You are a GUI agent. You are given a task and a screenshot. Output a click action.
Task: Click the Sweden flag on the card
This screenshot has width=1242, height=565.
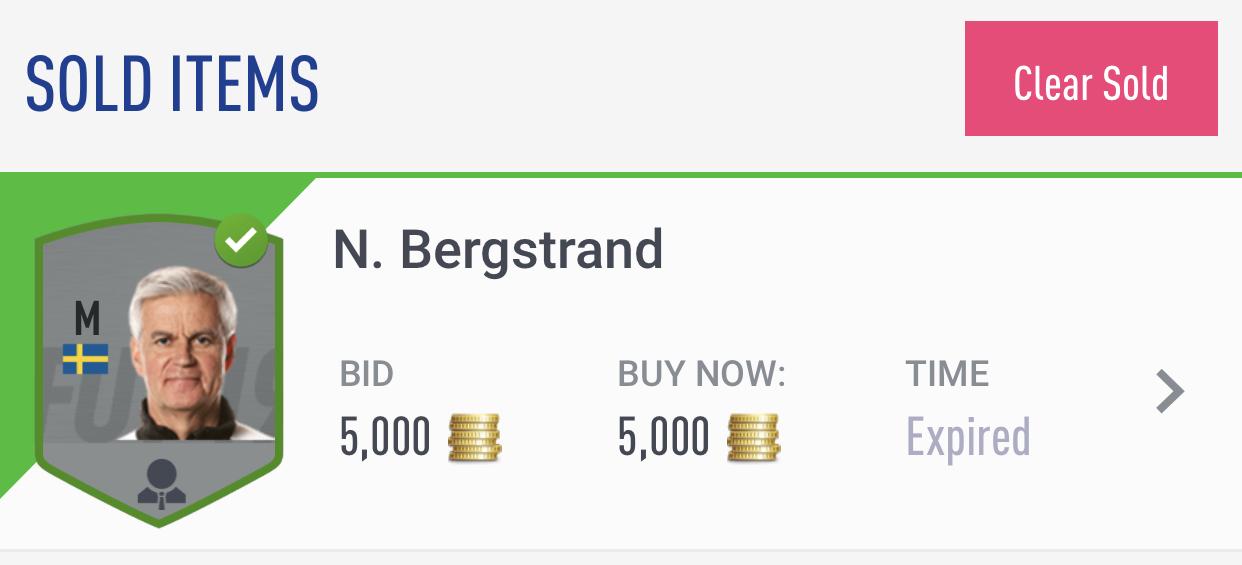pyautogui.click(x=86, y=359)
